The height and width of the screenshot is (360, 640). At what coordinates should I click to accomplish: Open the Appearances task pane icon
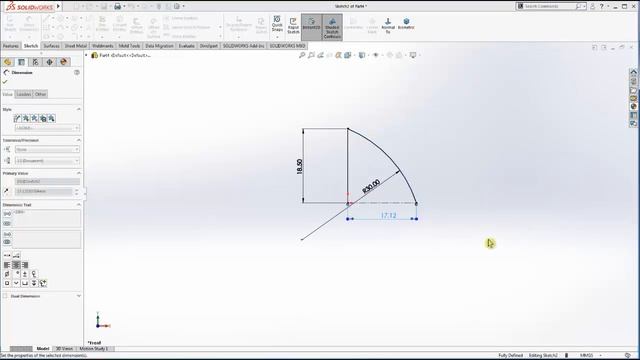coord(633,107)
